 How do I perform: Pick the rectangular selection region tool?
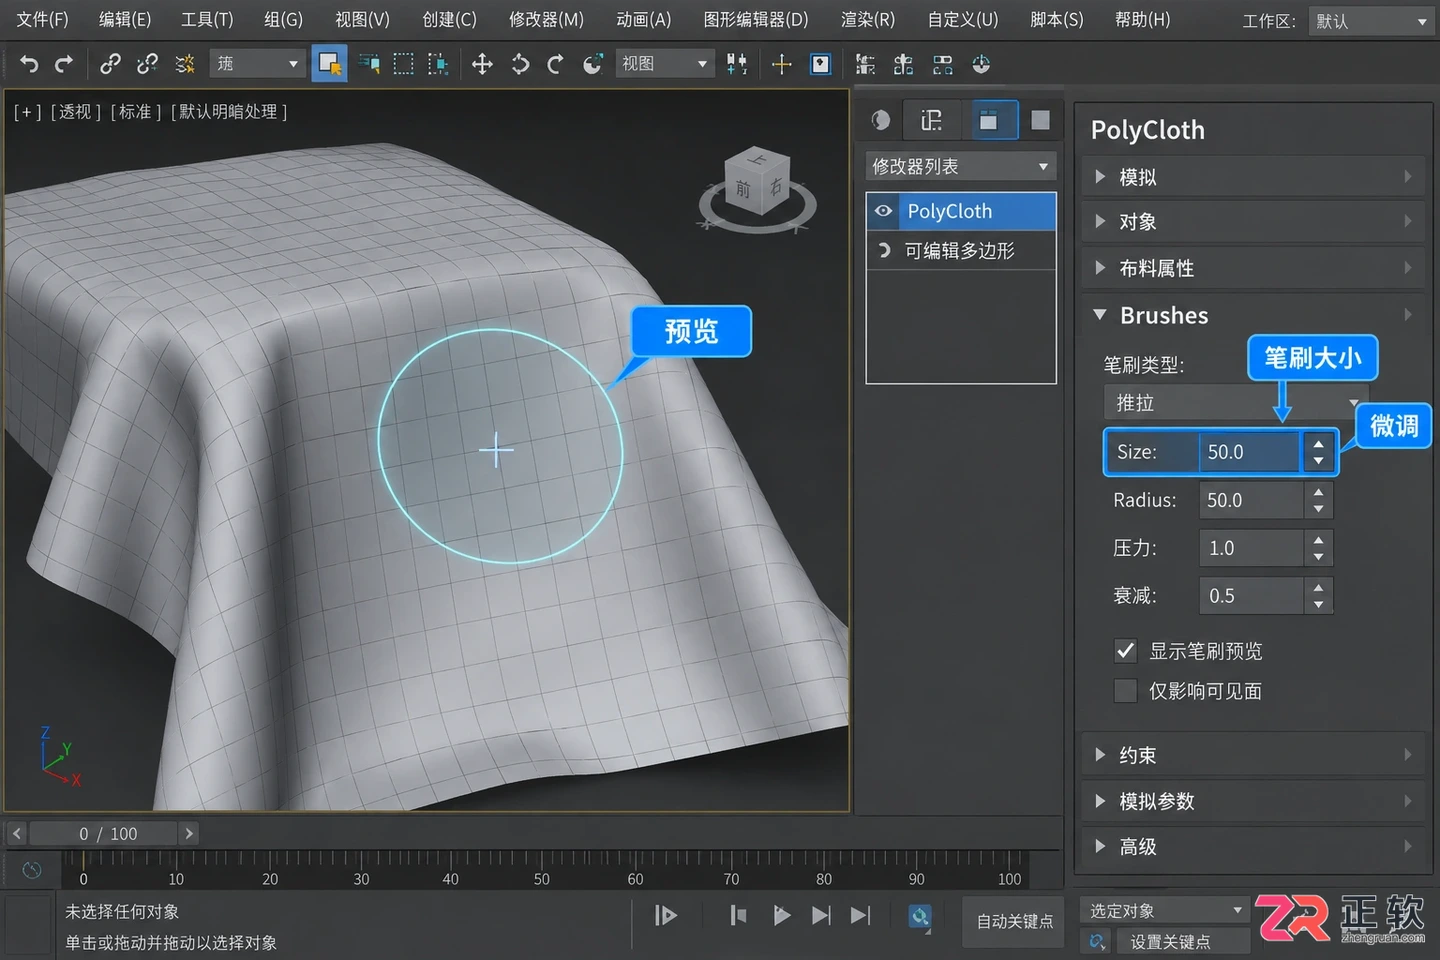pyautogui.click(x=403, y=64)
